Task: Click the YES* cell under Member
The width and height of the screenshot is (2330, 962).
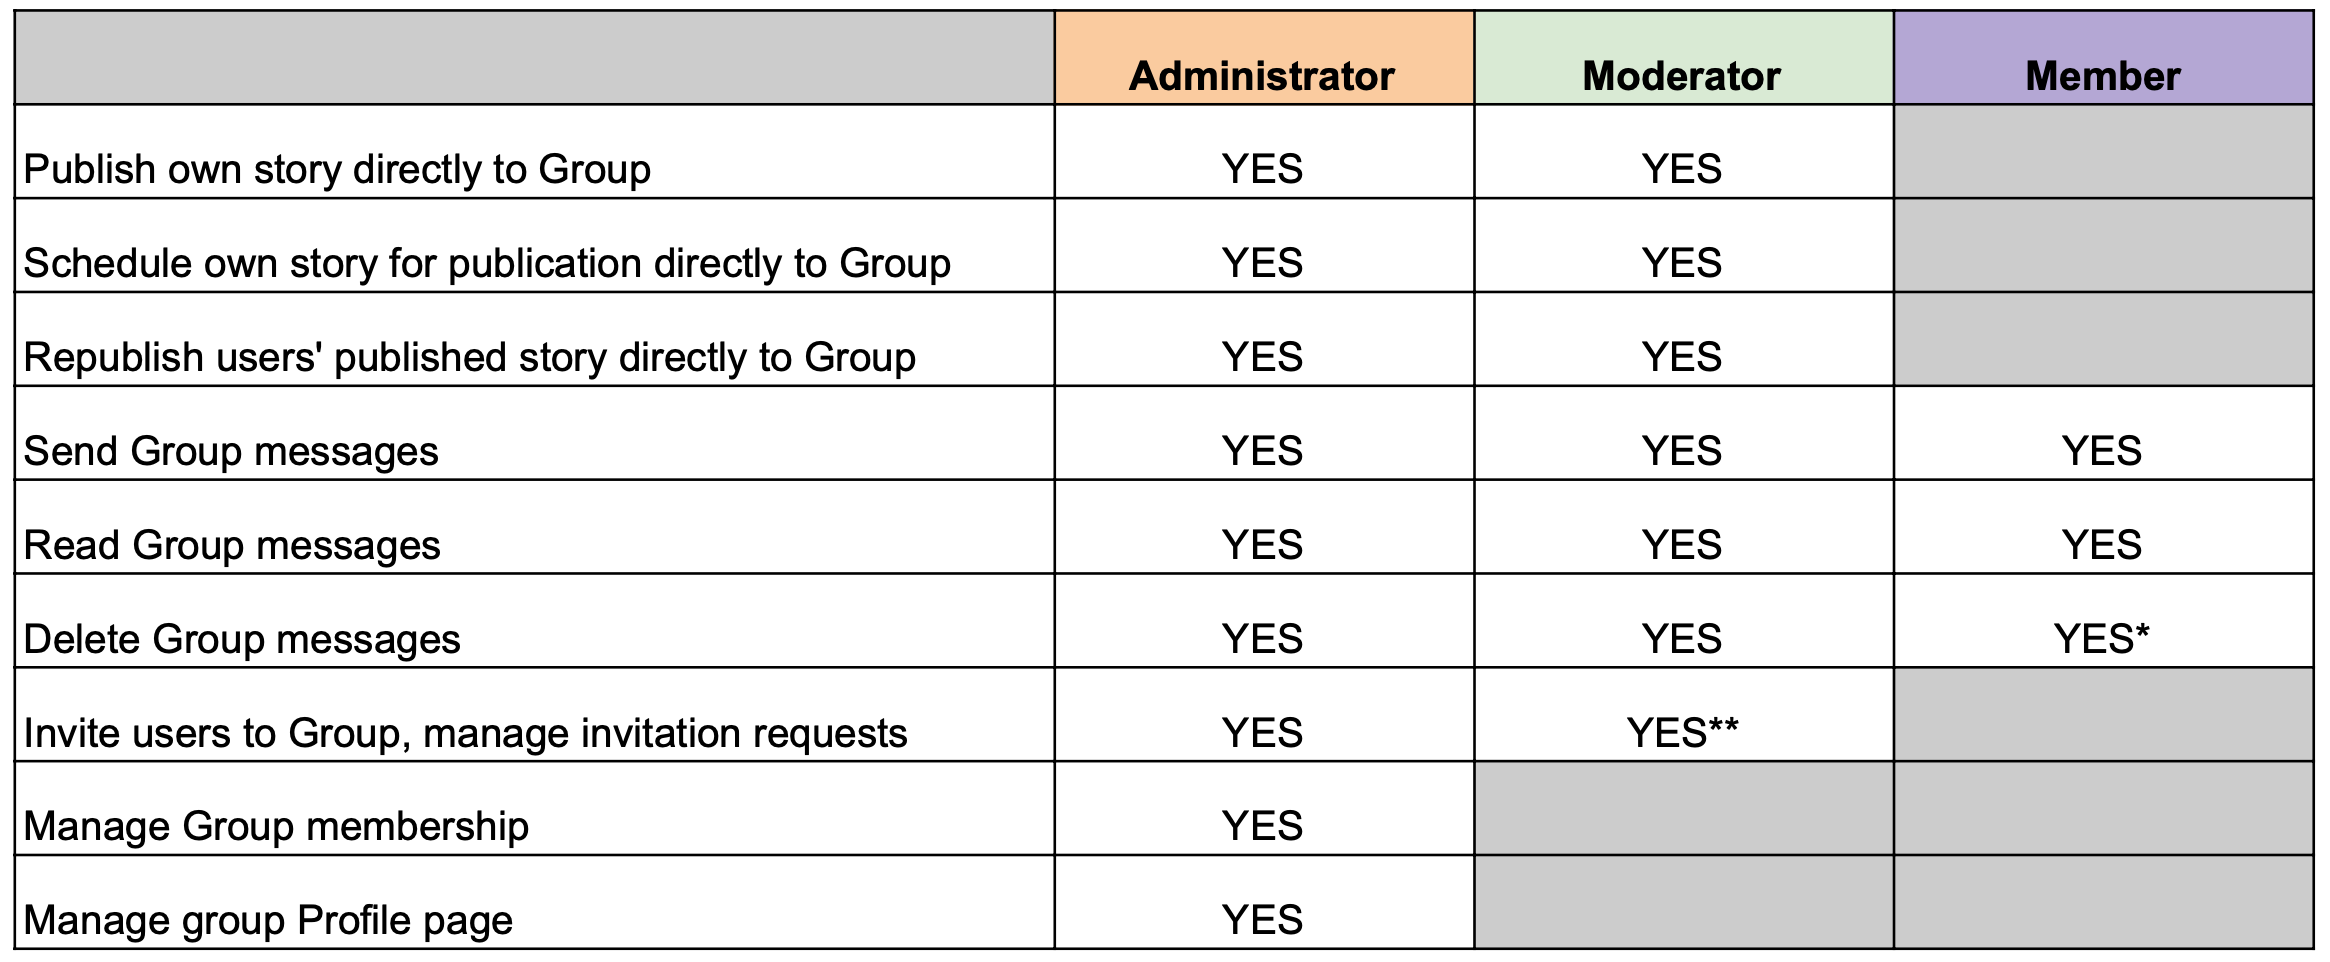Action: click(x=2103, y=621)
